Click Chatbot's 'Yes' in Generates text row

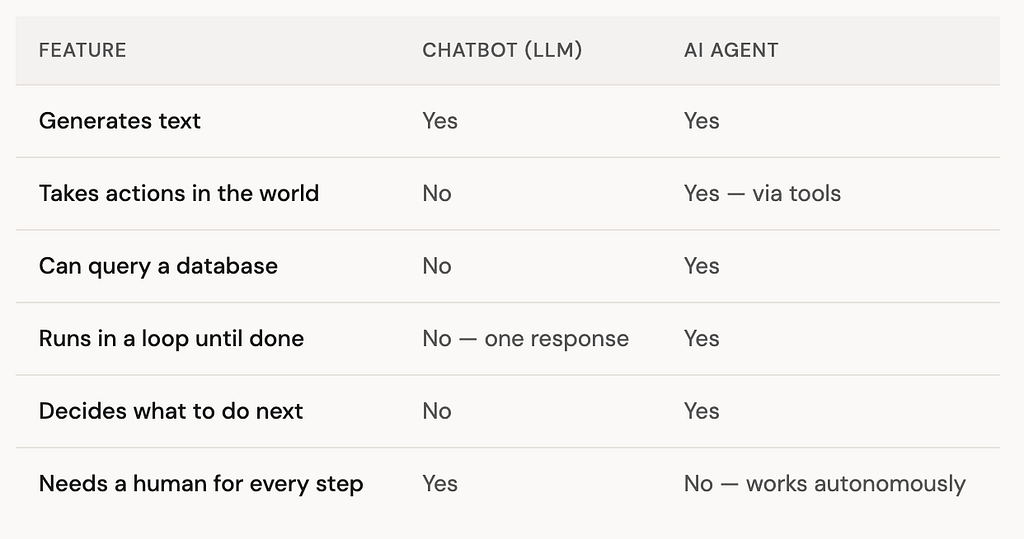[440, 121]
